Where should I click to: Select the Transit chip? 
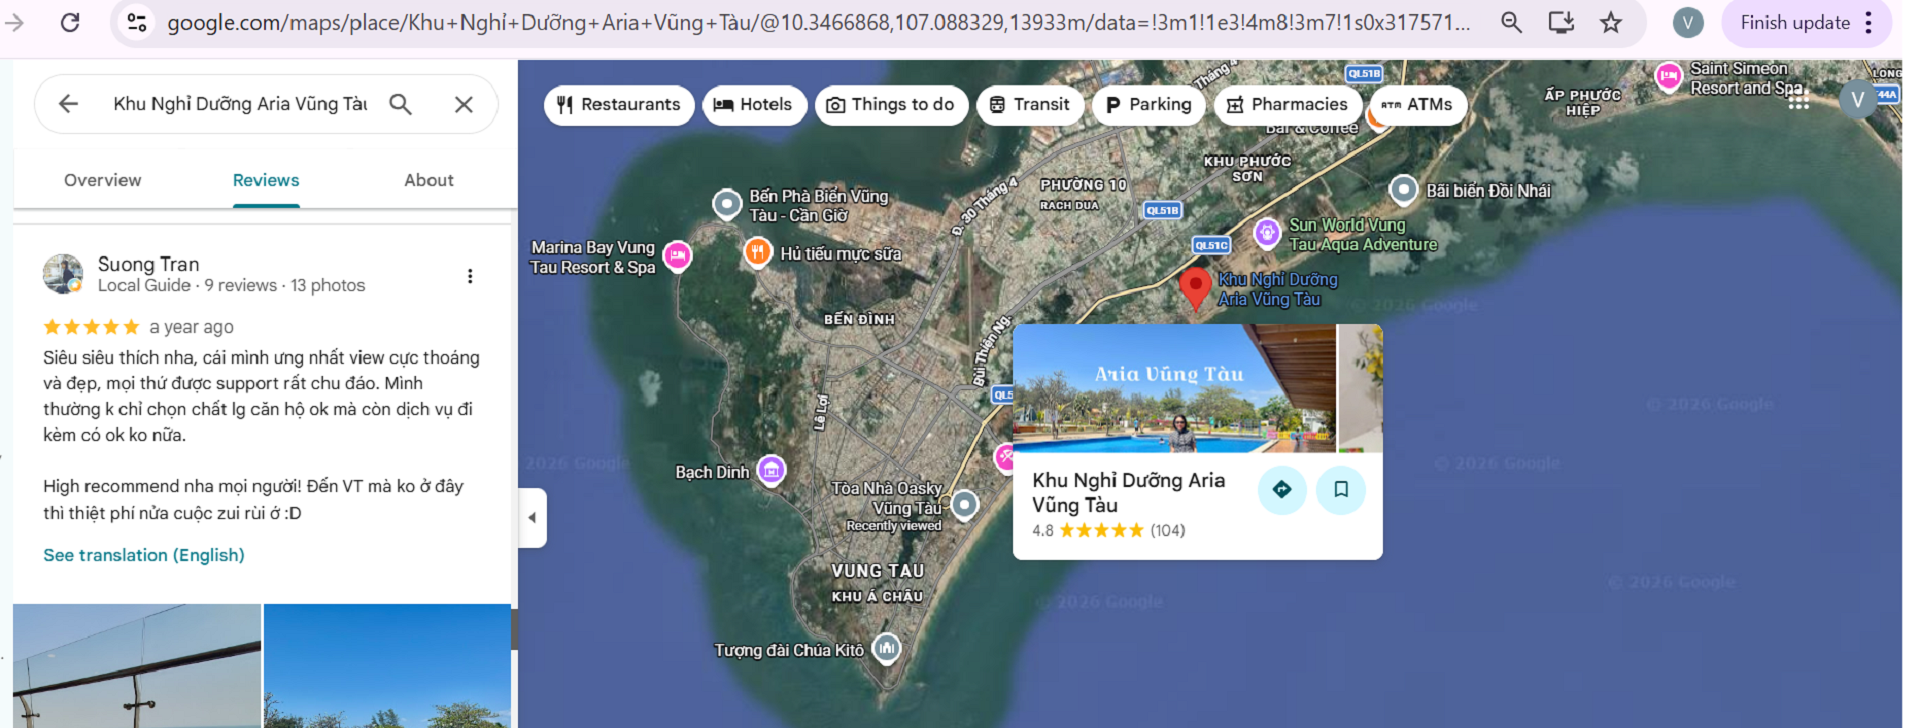tap(1030, 105)
